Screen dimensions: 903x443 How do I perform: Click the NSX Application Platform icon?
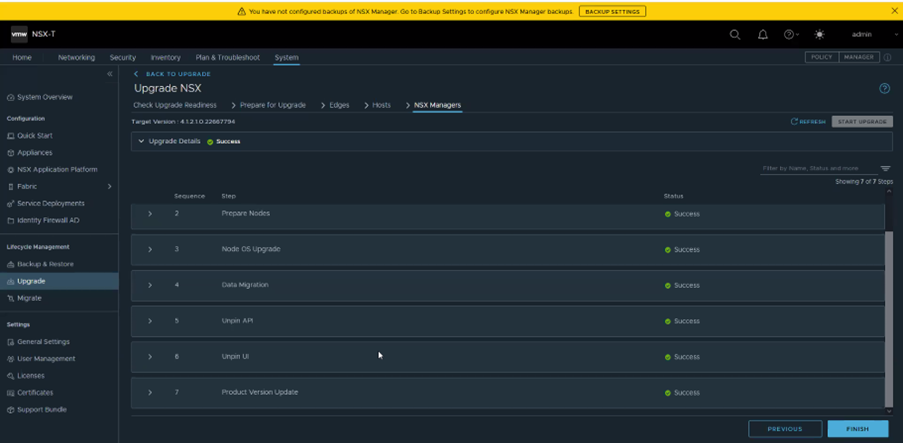10,170
